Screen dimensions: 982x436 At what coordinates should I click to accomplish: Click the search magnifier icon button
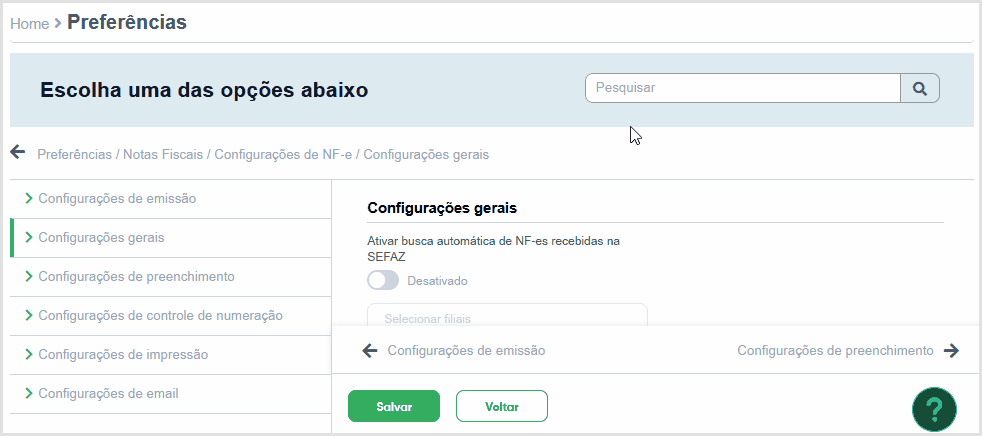click(x=919, y=88)
